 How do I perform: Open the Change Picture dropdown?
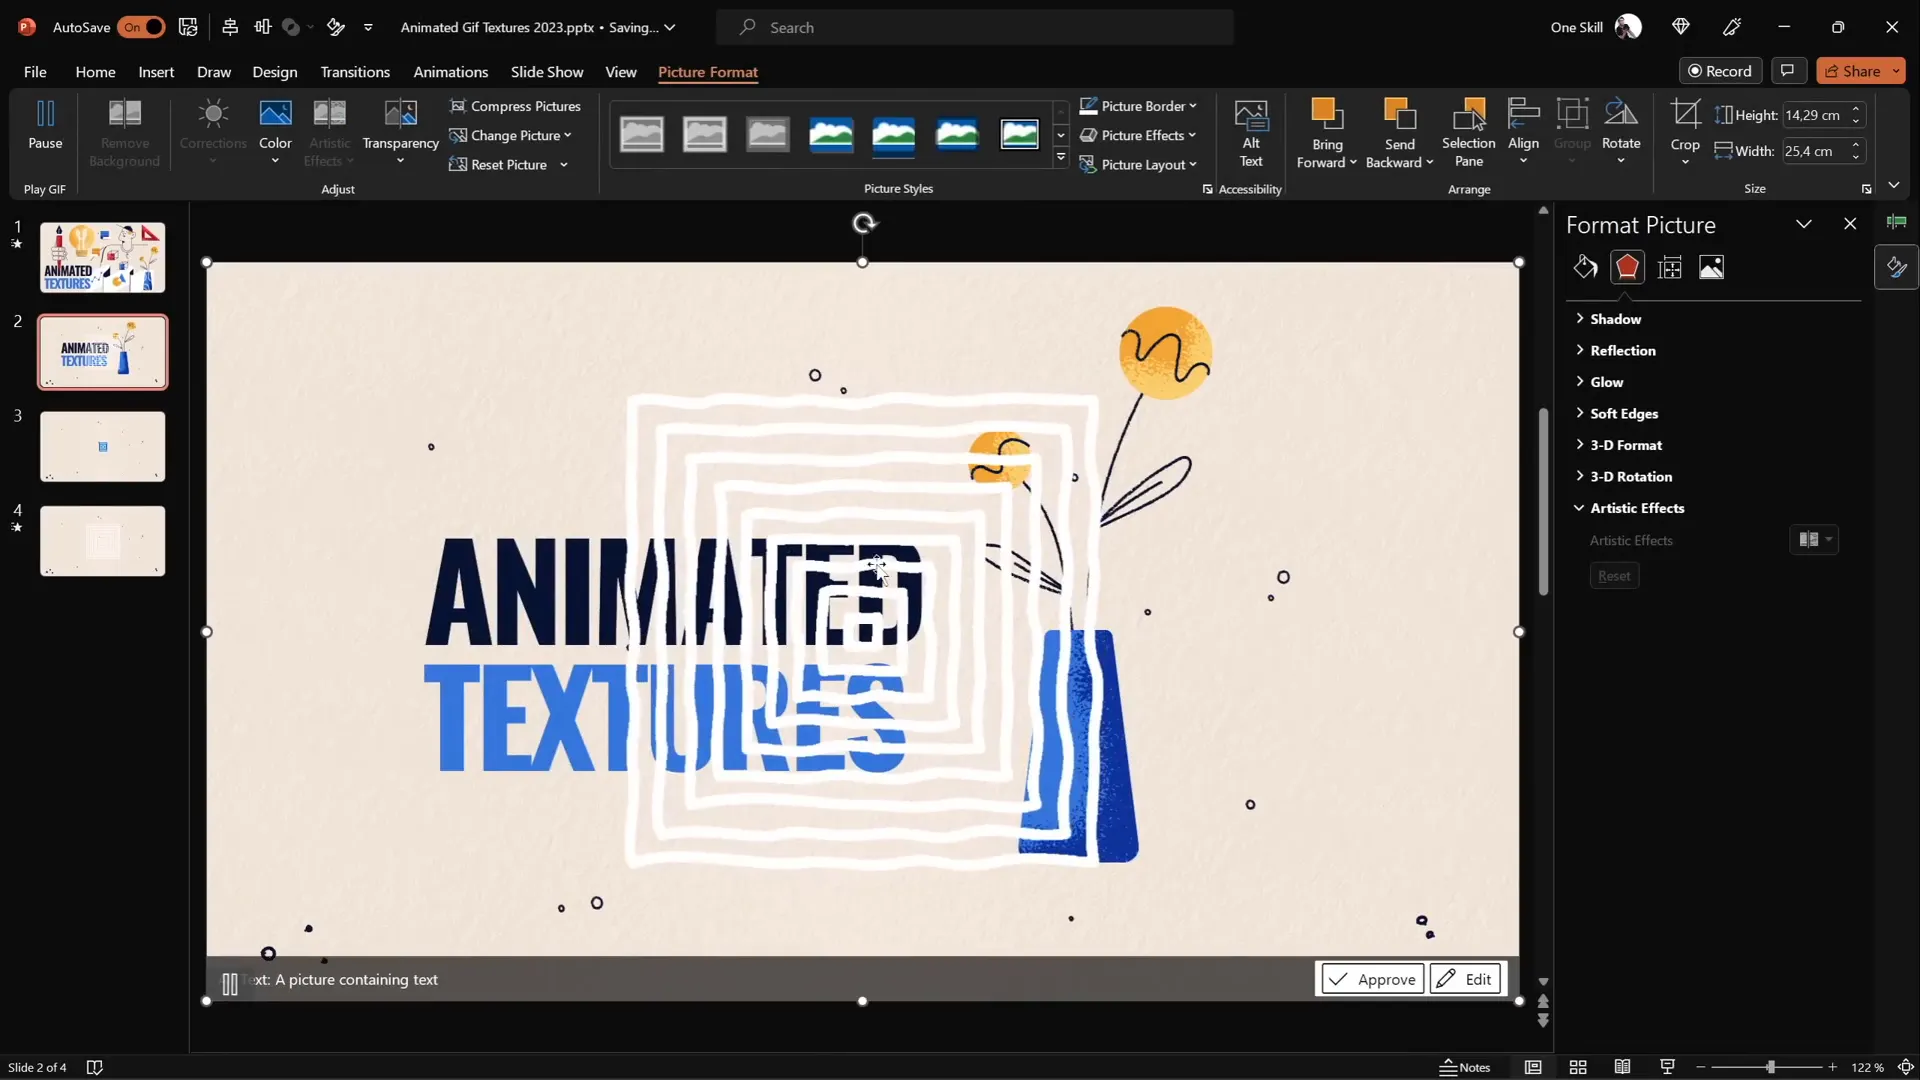pyautogui.click(x=510, y=135)
